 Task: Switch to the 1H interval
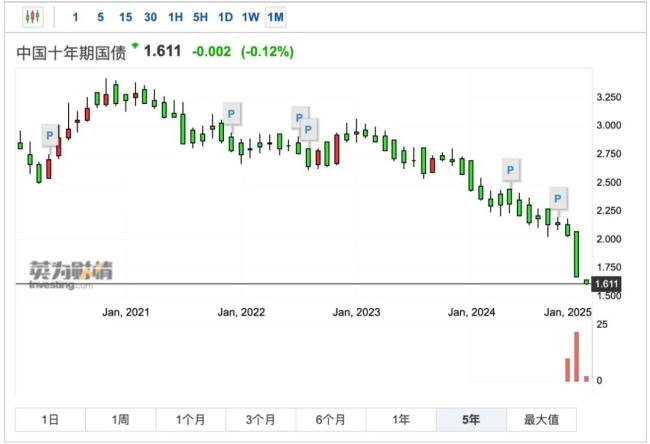coord(175,17)
